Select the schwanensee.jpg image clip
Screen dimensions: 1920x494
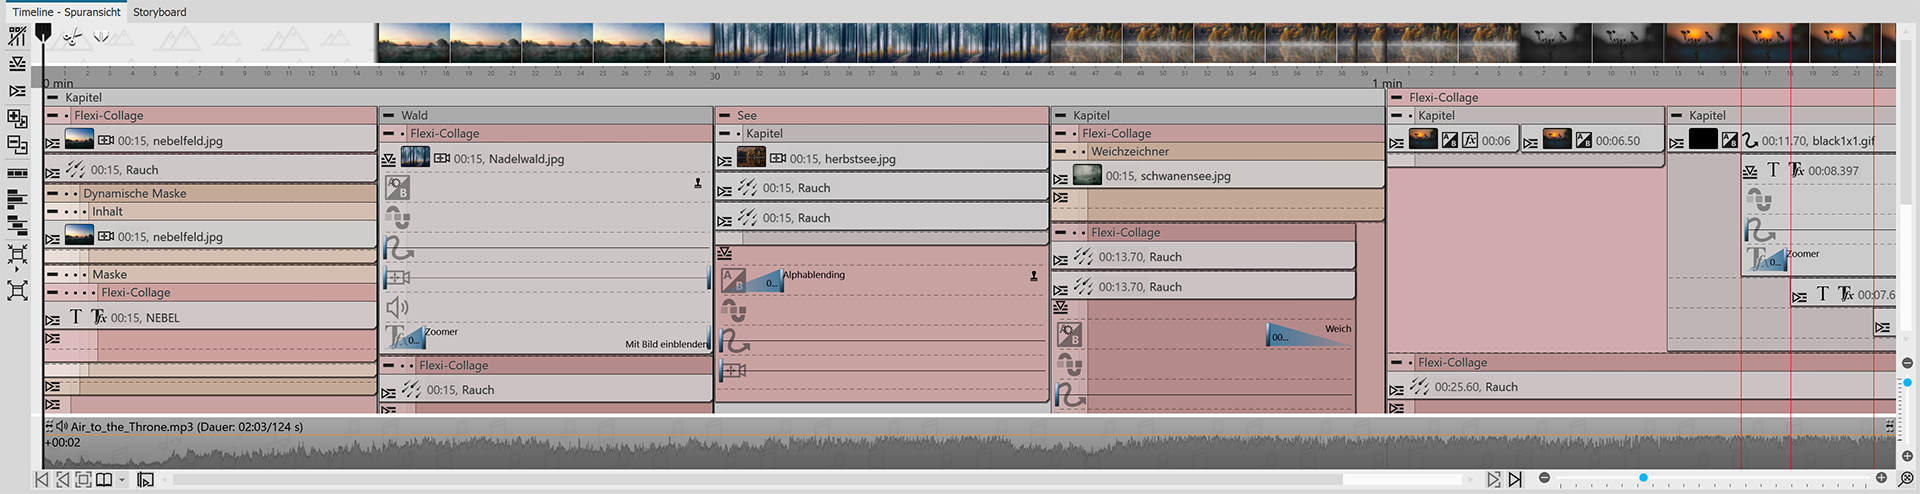(x=1218, y=176)
